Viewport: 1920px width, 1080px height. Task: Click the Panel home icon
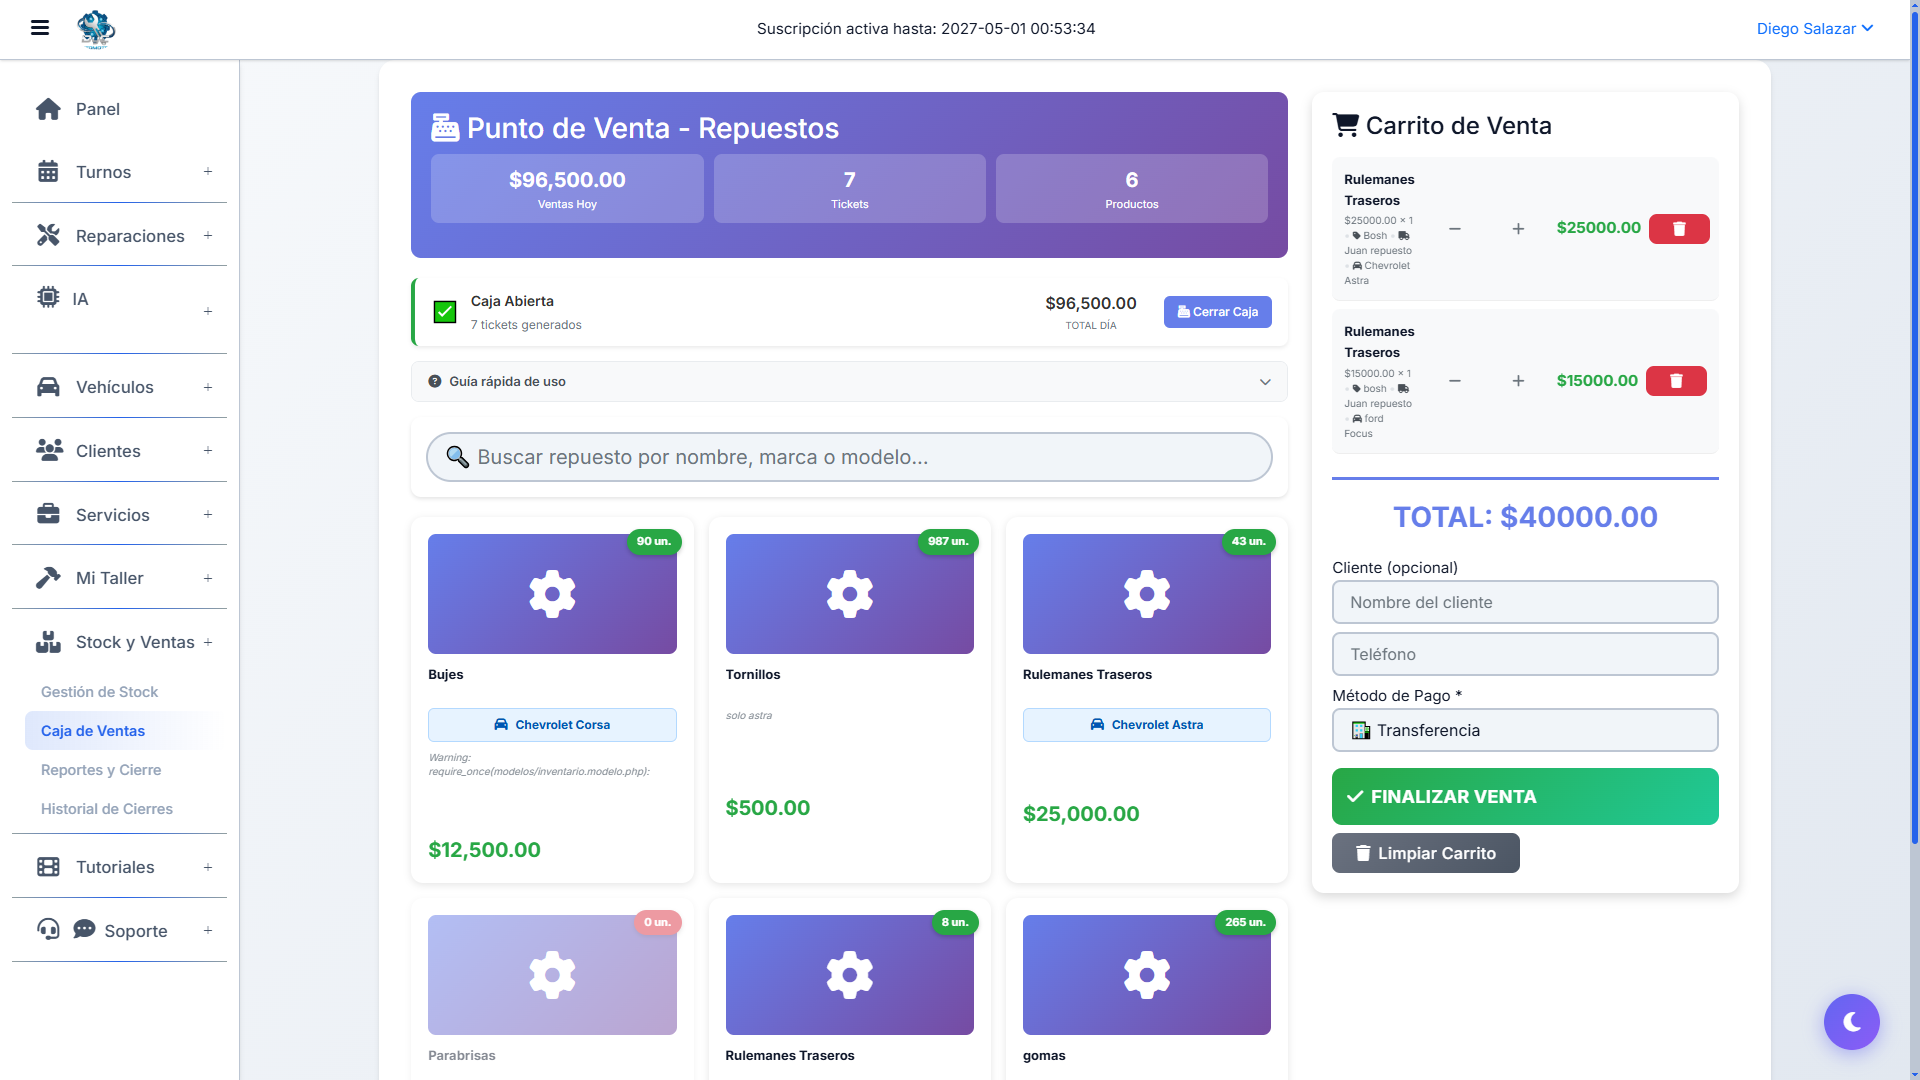point(48,109)
